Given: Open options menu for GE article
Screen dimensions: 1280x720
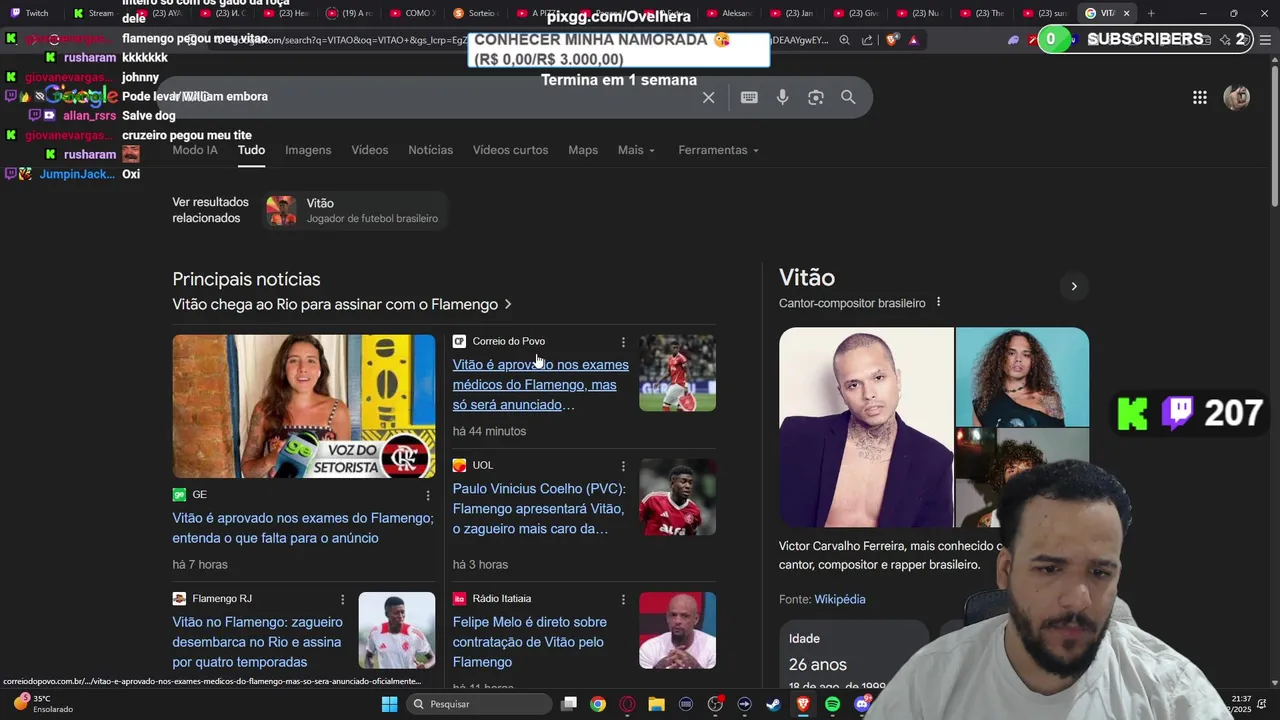Looking at the screenshot, I should 428,495.
